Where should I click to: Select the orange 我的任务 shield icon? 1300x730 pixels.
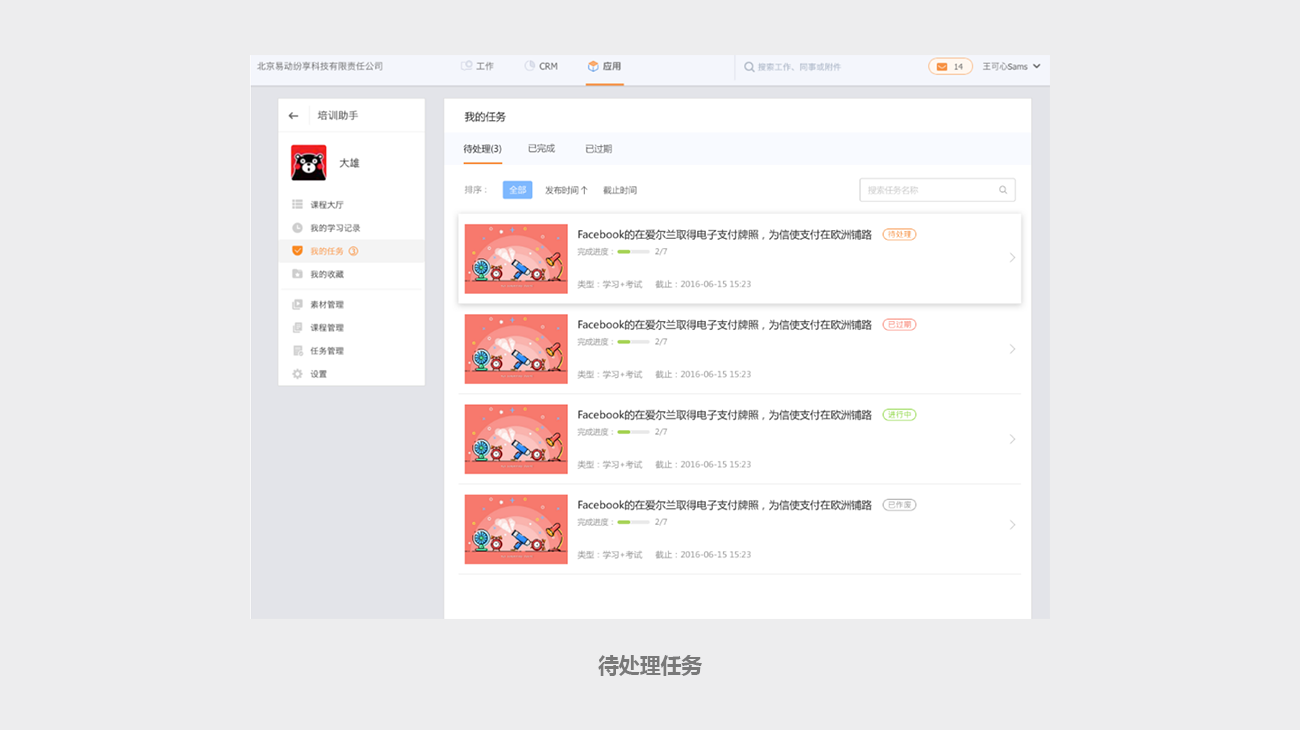coord(297,251)
